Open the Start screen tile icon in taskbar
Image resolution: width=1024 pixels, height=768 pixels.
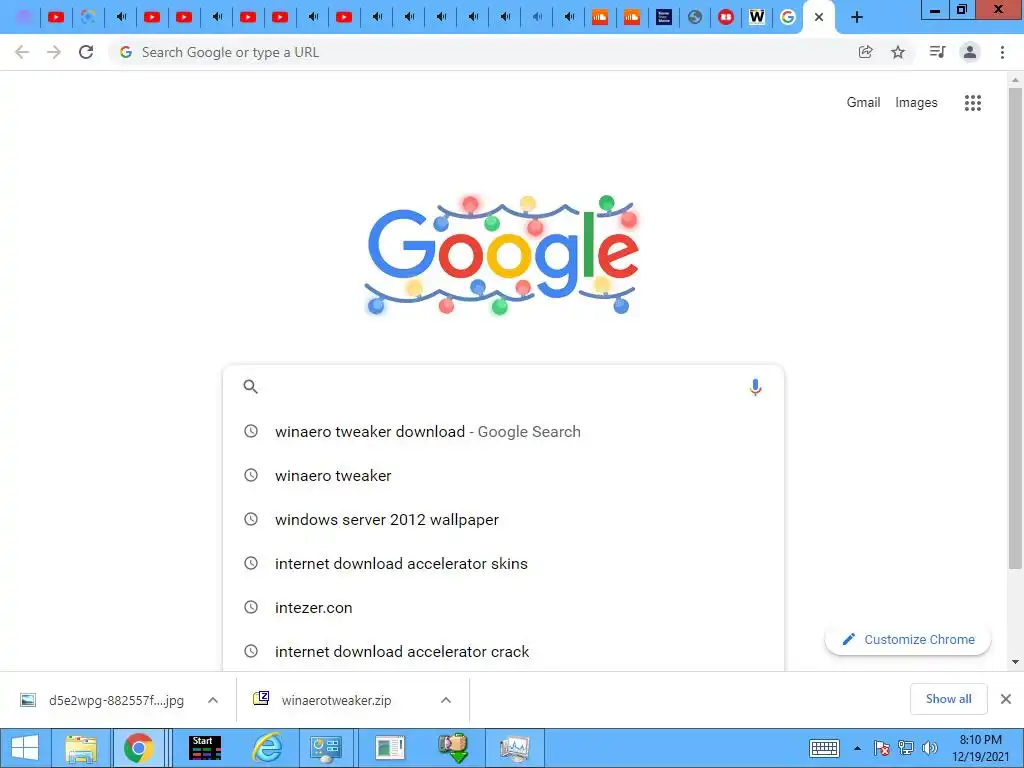[205, 748]
